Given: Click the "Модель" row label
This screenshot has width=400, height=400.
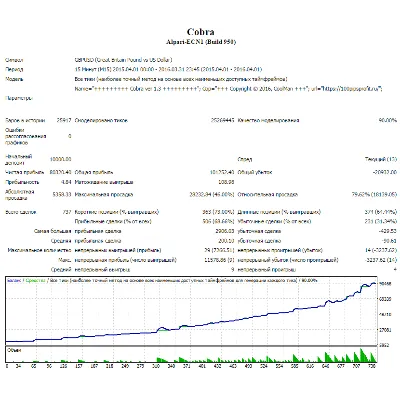Looking at the screenshot, I should click(14, 79).
